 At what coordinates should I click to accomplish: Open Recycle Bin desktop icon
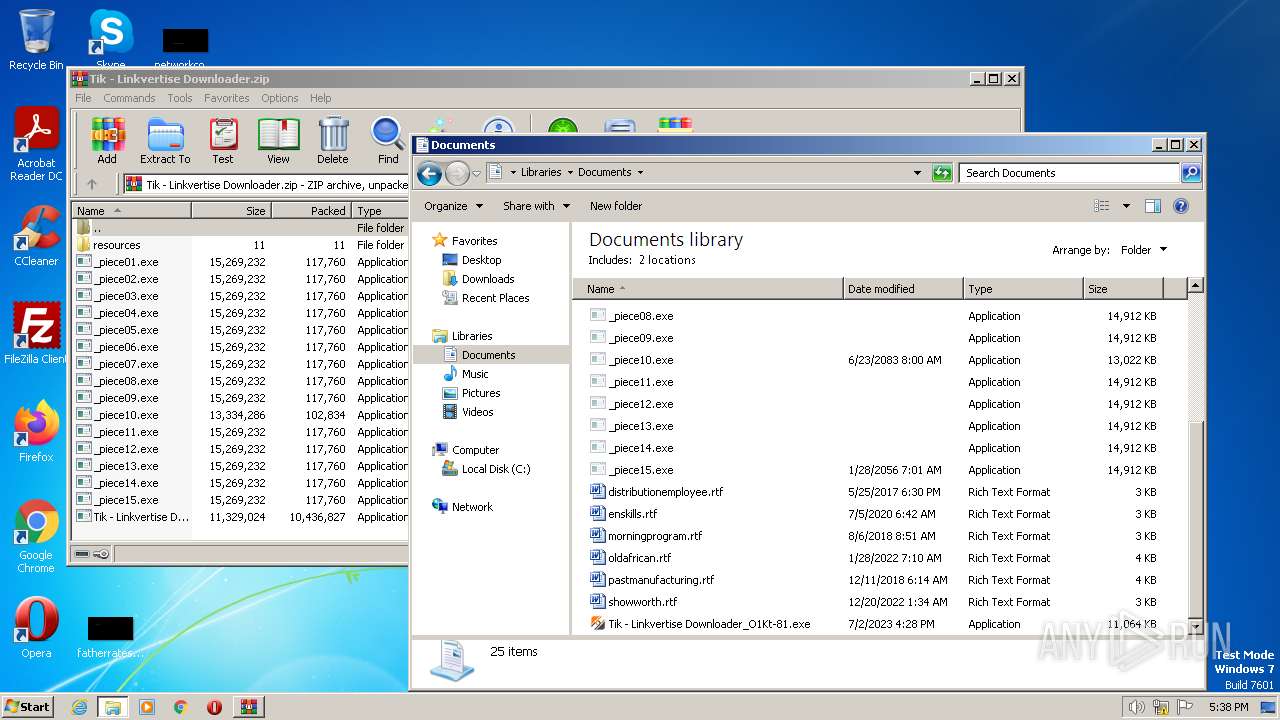click(x=36, y=40)
